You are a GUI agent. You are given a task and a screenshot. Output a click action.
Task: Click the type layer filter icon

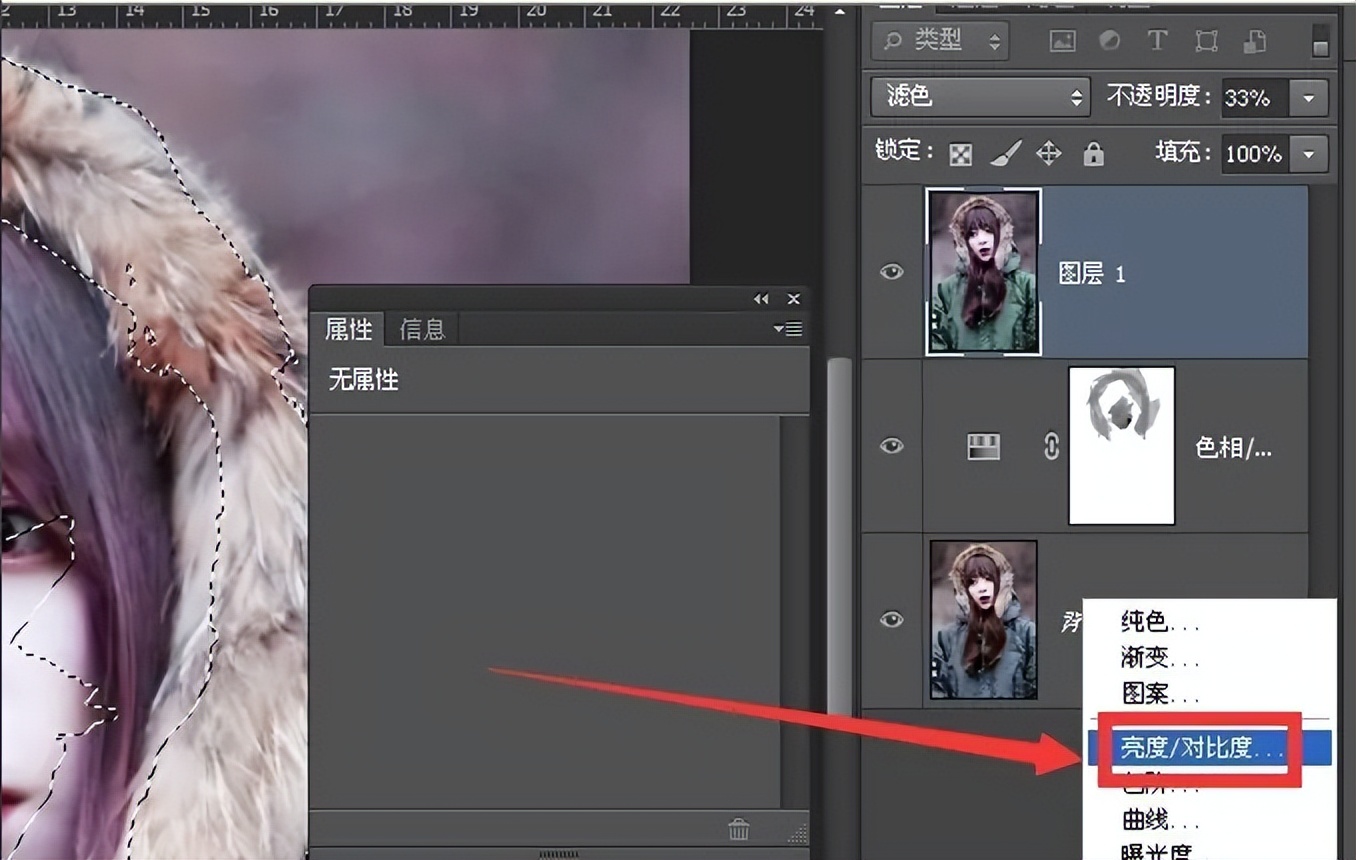[x=1157, y=41]
